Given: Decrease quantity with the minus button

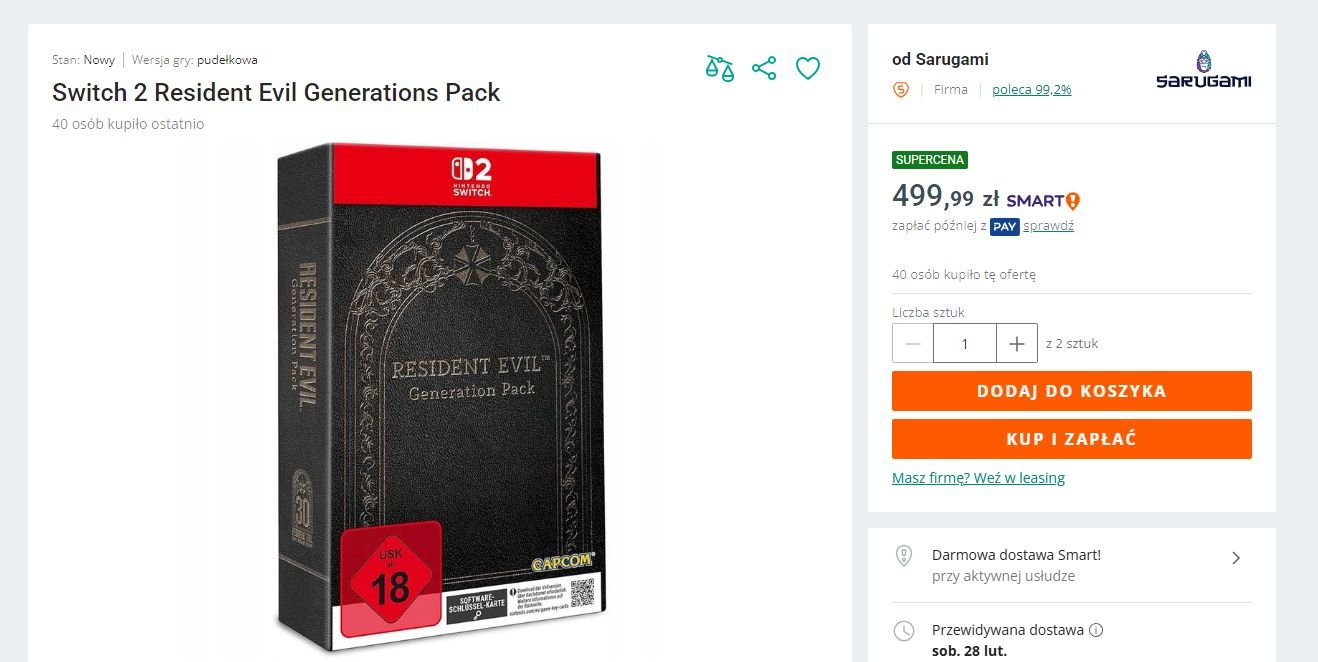Looking at the screenshot, I should [913, 344].
